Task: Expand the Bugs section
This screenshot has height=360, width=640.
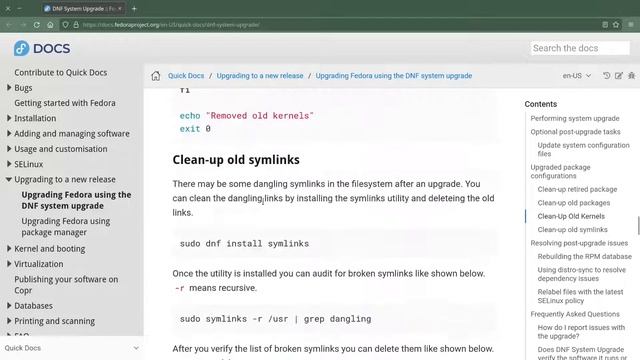Action: coord(9,87)
